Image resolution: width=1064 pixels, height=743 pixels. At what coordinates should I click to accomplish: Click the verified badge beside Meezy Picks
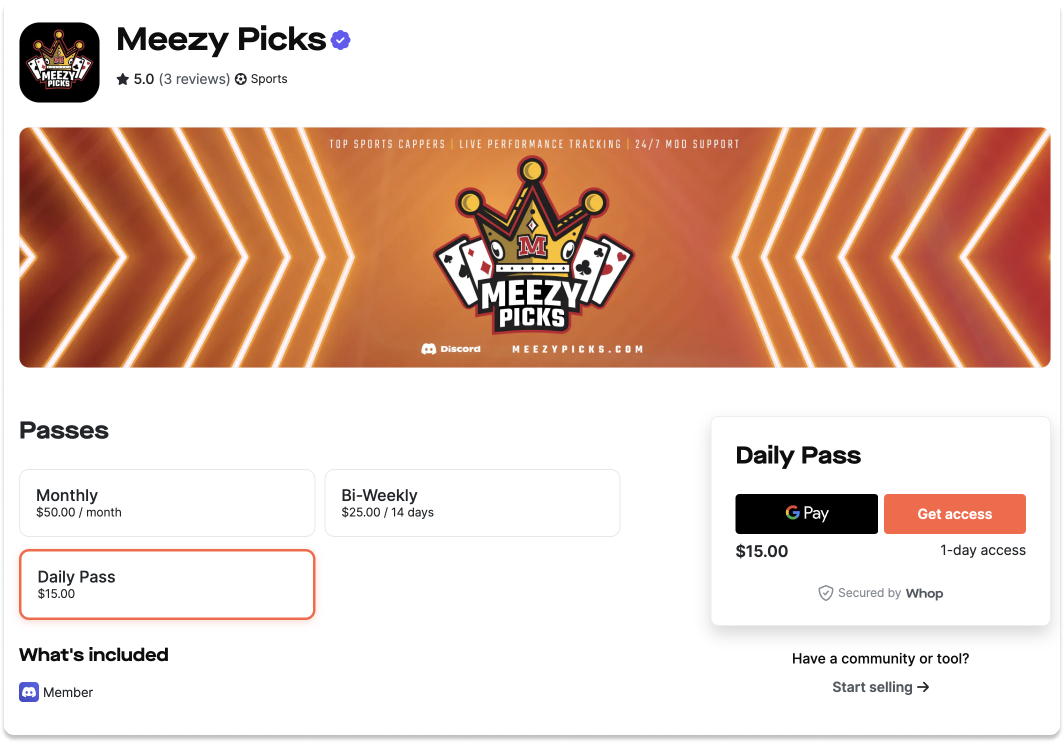(x=340, y=40)
